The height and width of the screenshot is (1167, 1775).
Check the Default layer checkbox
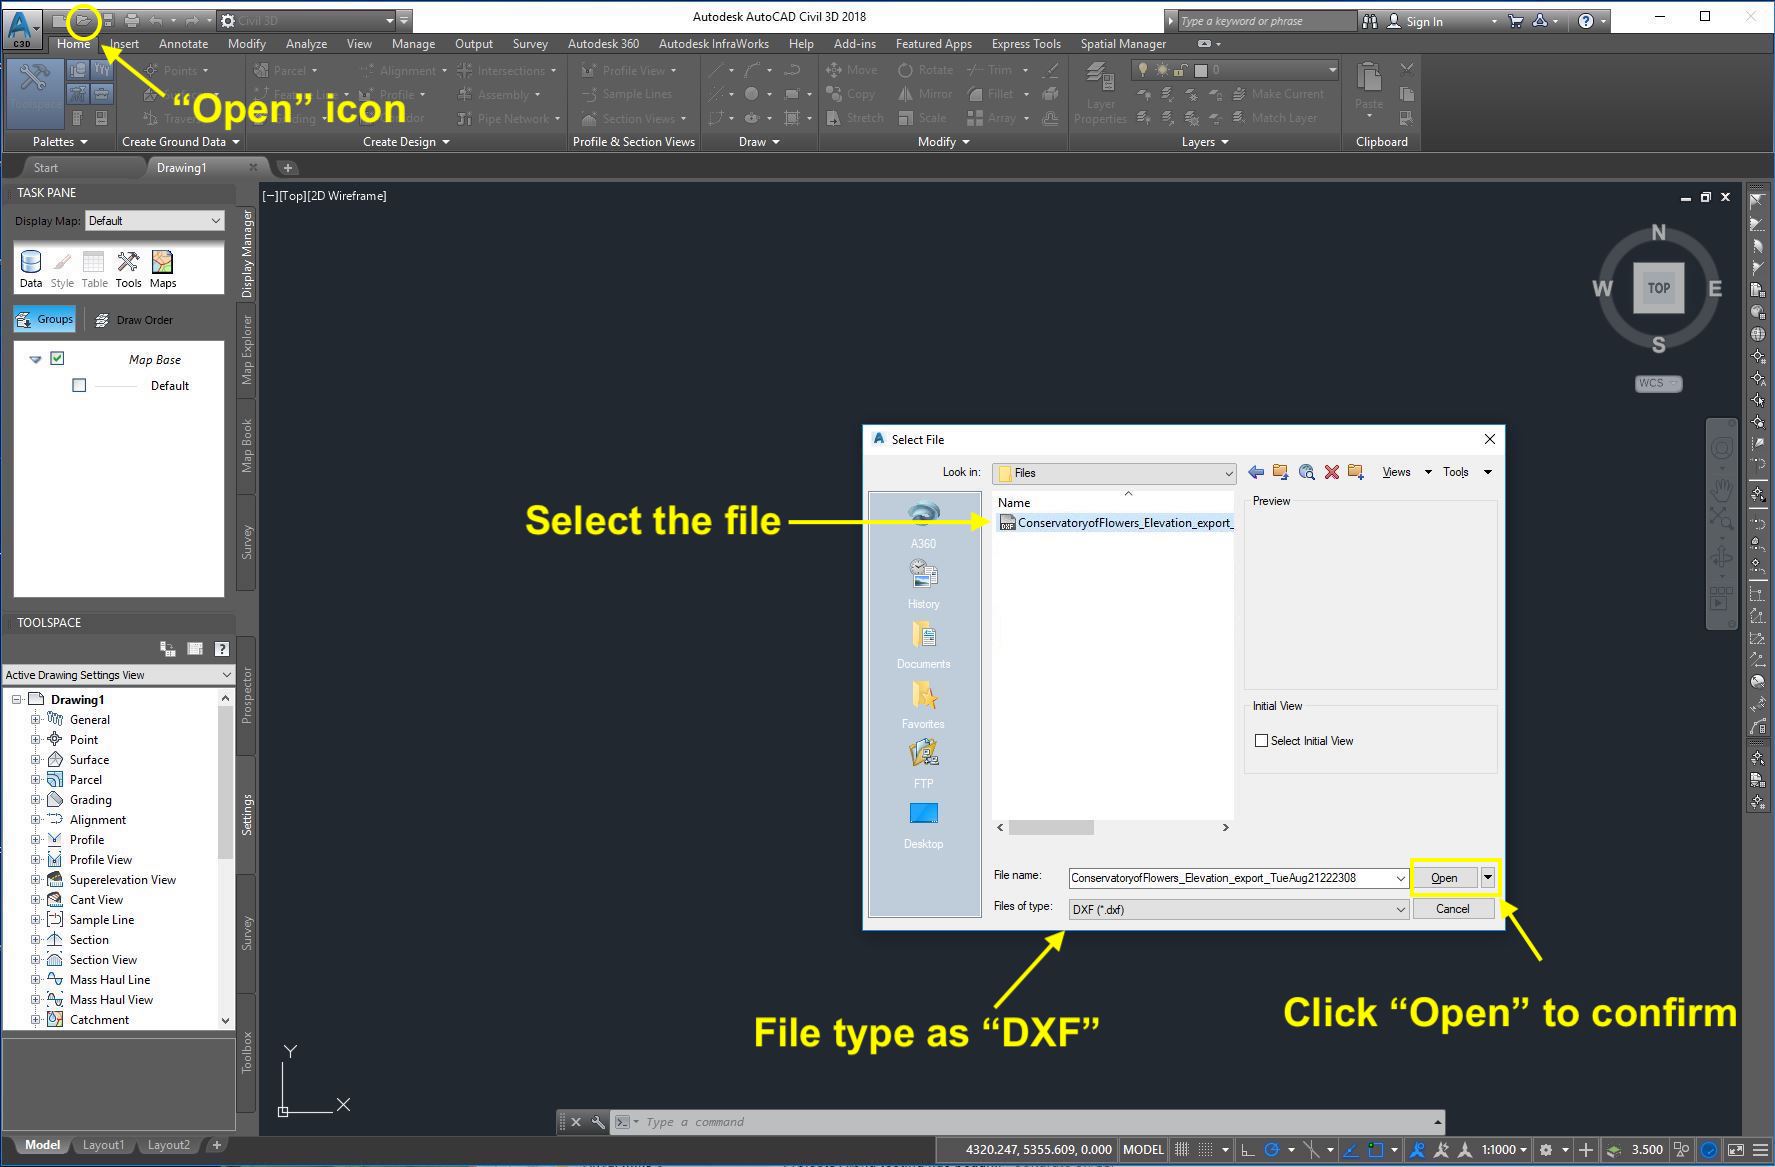pos(79,385)
